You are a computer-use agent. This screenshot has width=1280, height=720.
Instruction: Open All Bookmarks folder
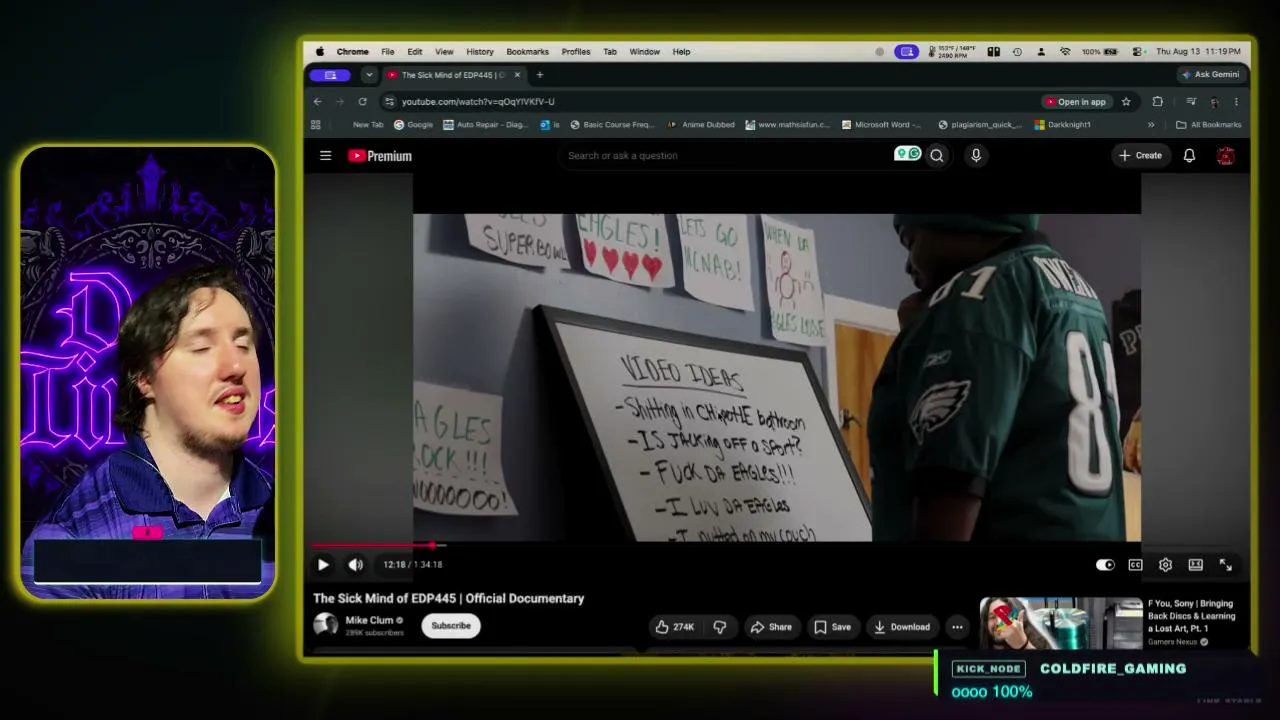[1209, 125]
